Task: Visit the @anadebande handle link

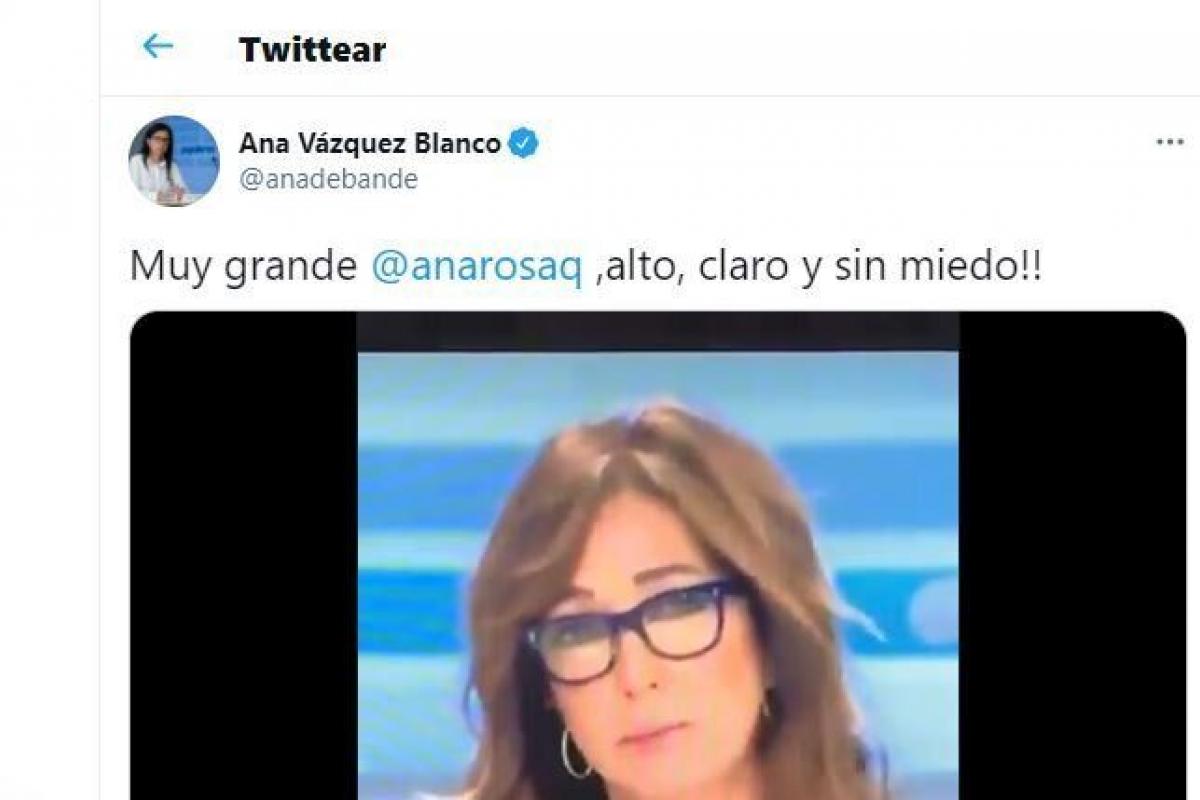Action: coord(328,180)
